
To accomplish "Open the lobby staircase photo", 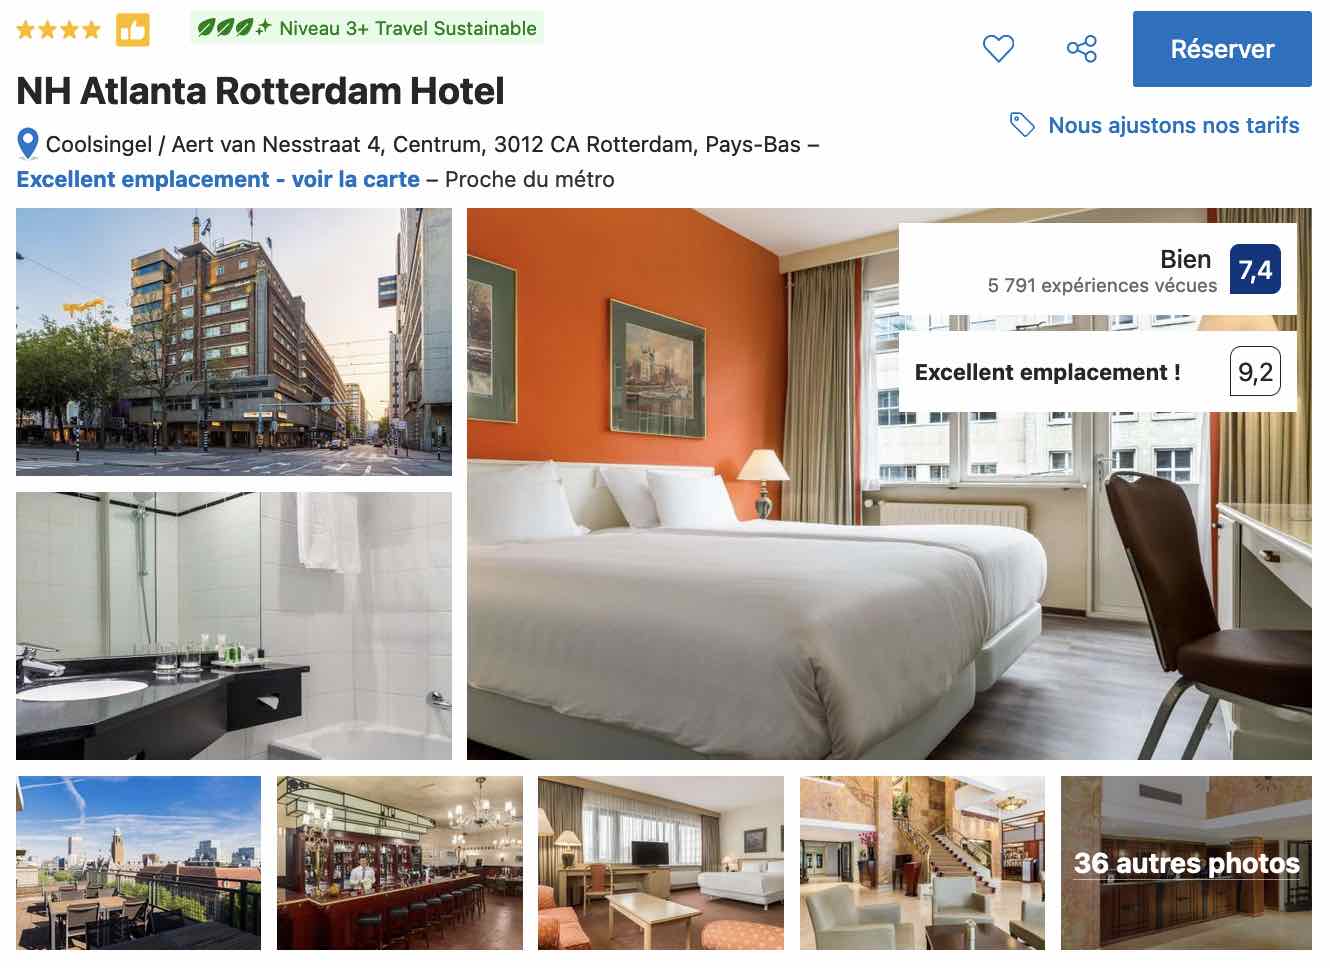I will 922,863.
